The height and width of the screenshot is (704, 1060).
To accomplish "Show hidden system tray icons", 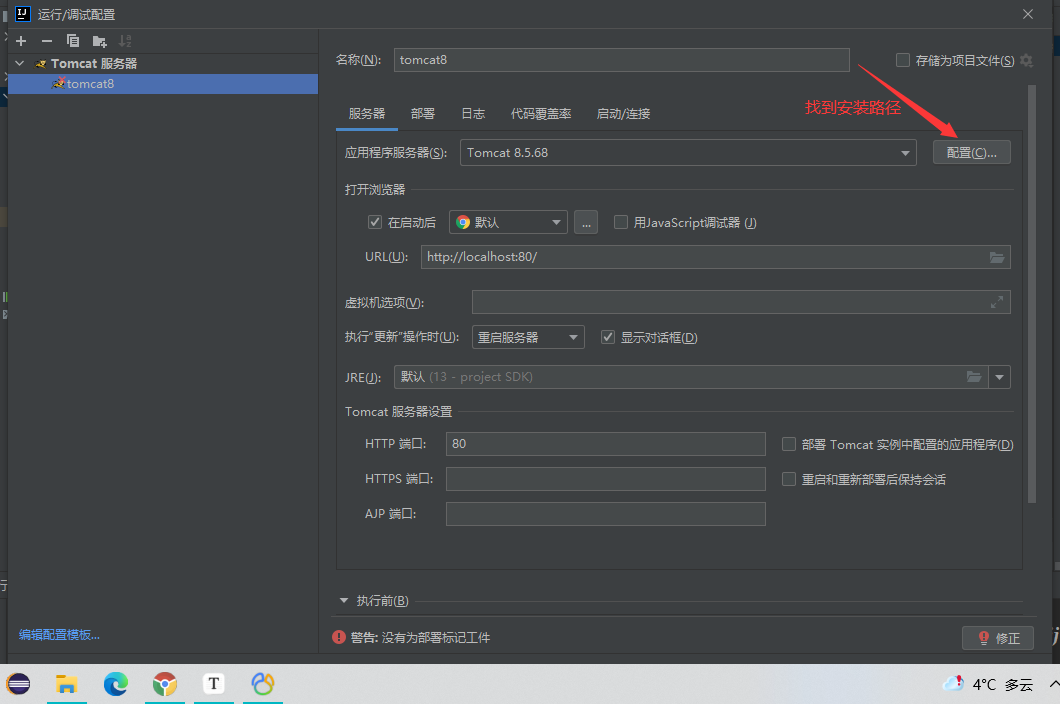I will pos(1053,684).
